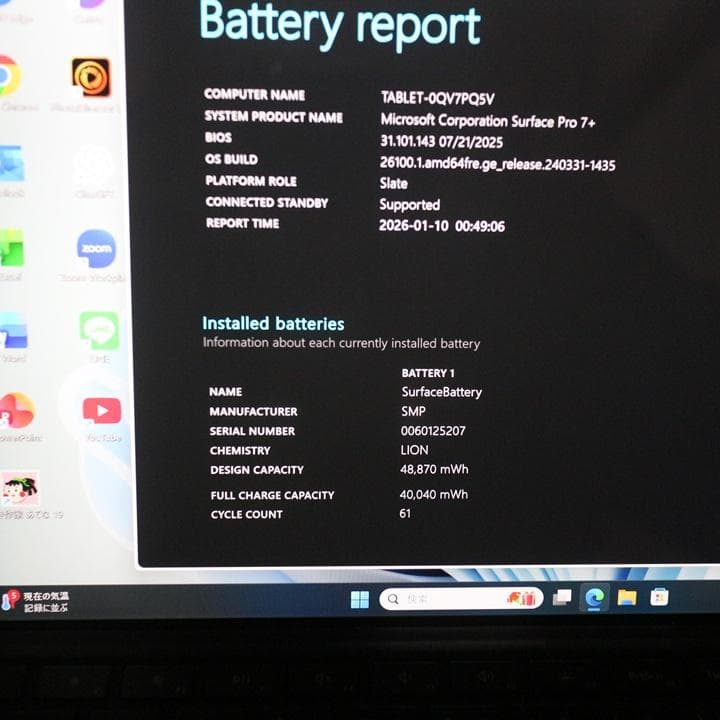Image resolution: width=720 pixels, height=720 pixels.
Task: Click the 'Battery report' page heading
Action: tap(340, 25)
